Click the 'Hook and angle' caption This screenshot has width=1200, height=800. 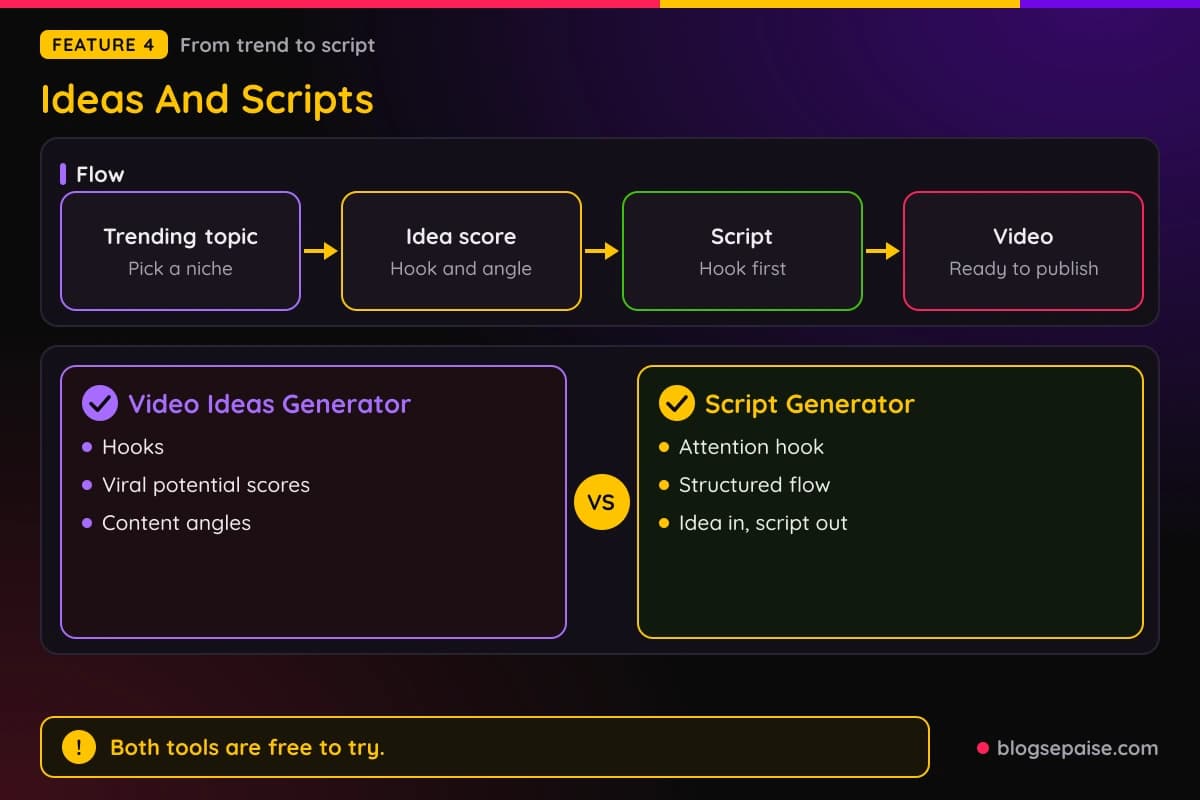coord(461,268)
